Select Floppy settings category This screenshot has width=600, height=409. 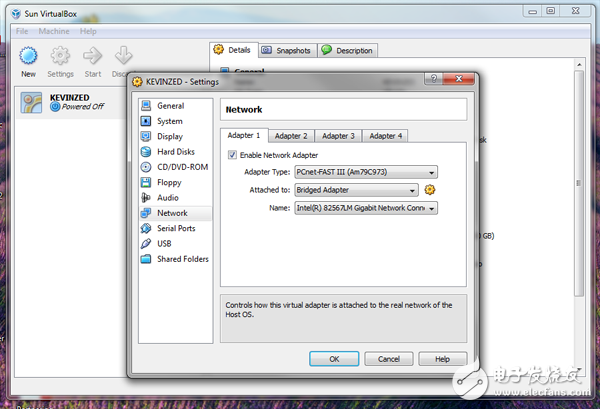168,183
